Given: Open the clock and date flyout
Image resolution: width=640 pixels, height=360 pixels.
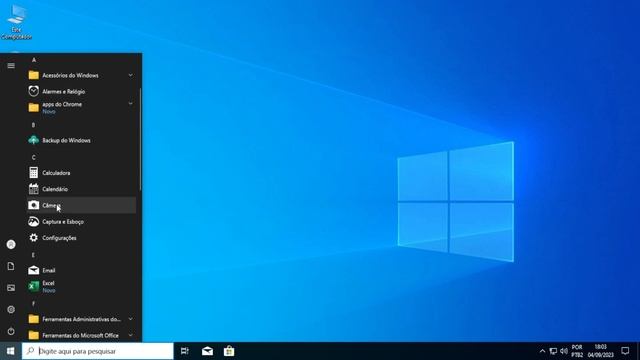Looking at the screenshot, I should click(x=600, y=351).
